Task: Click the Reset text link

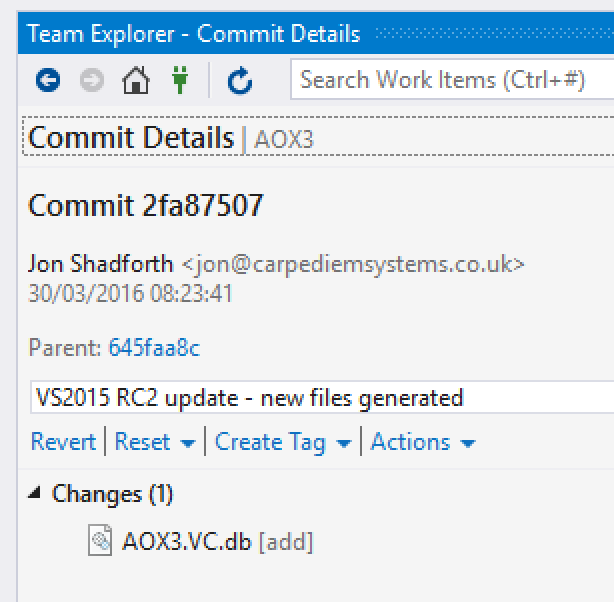Action: 142,442
